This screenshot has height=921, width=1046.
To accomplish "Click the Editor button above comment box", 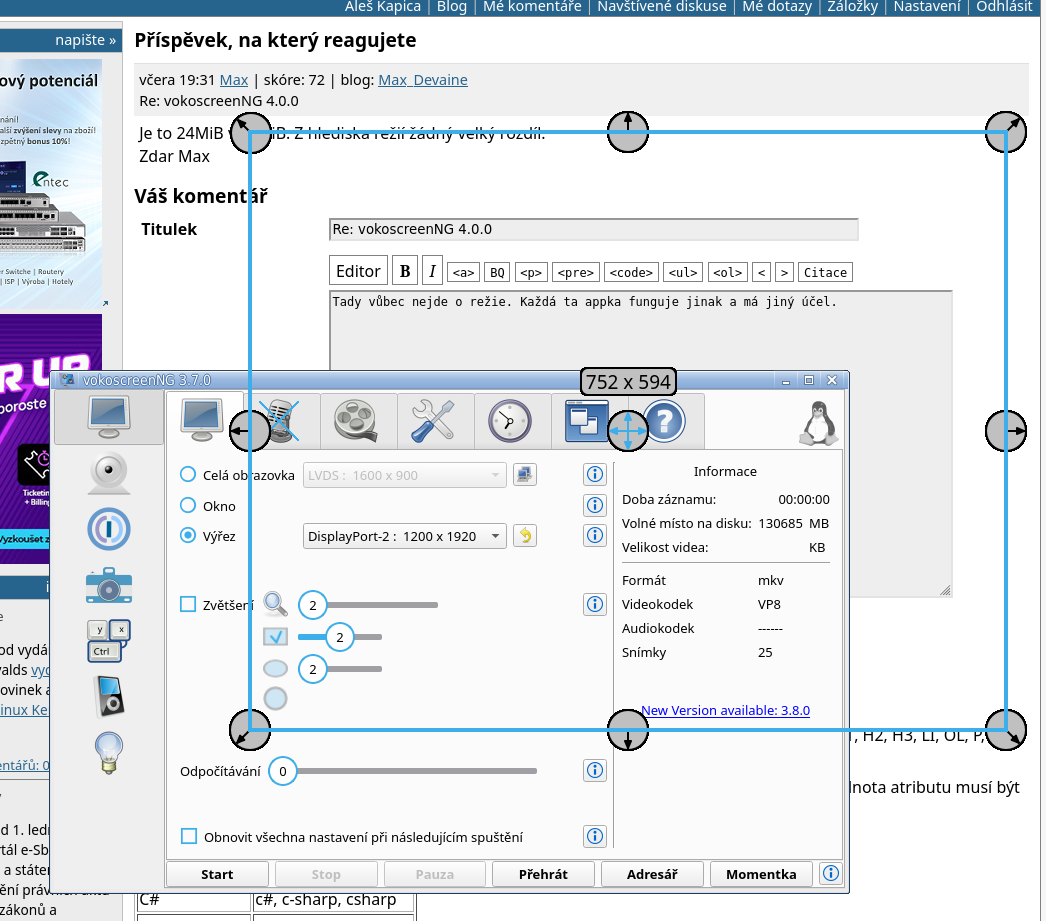I will pyautogui.click(x=358, y=271).
